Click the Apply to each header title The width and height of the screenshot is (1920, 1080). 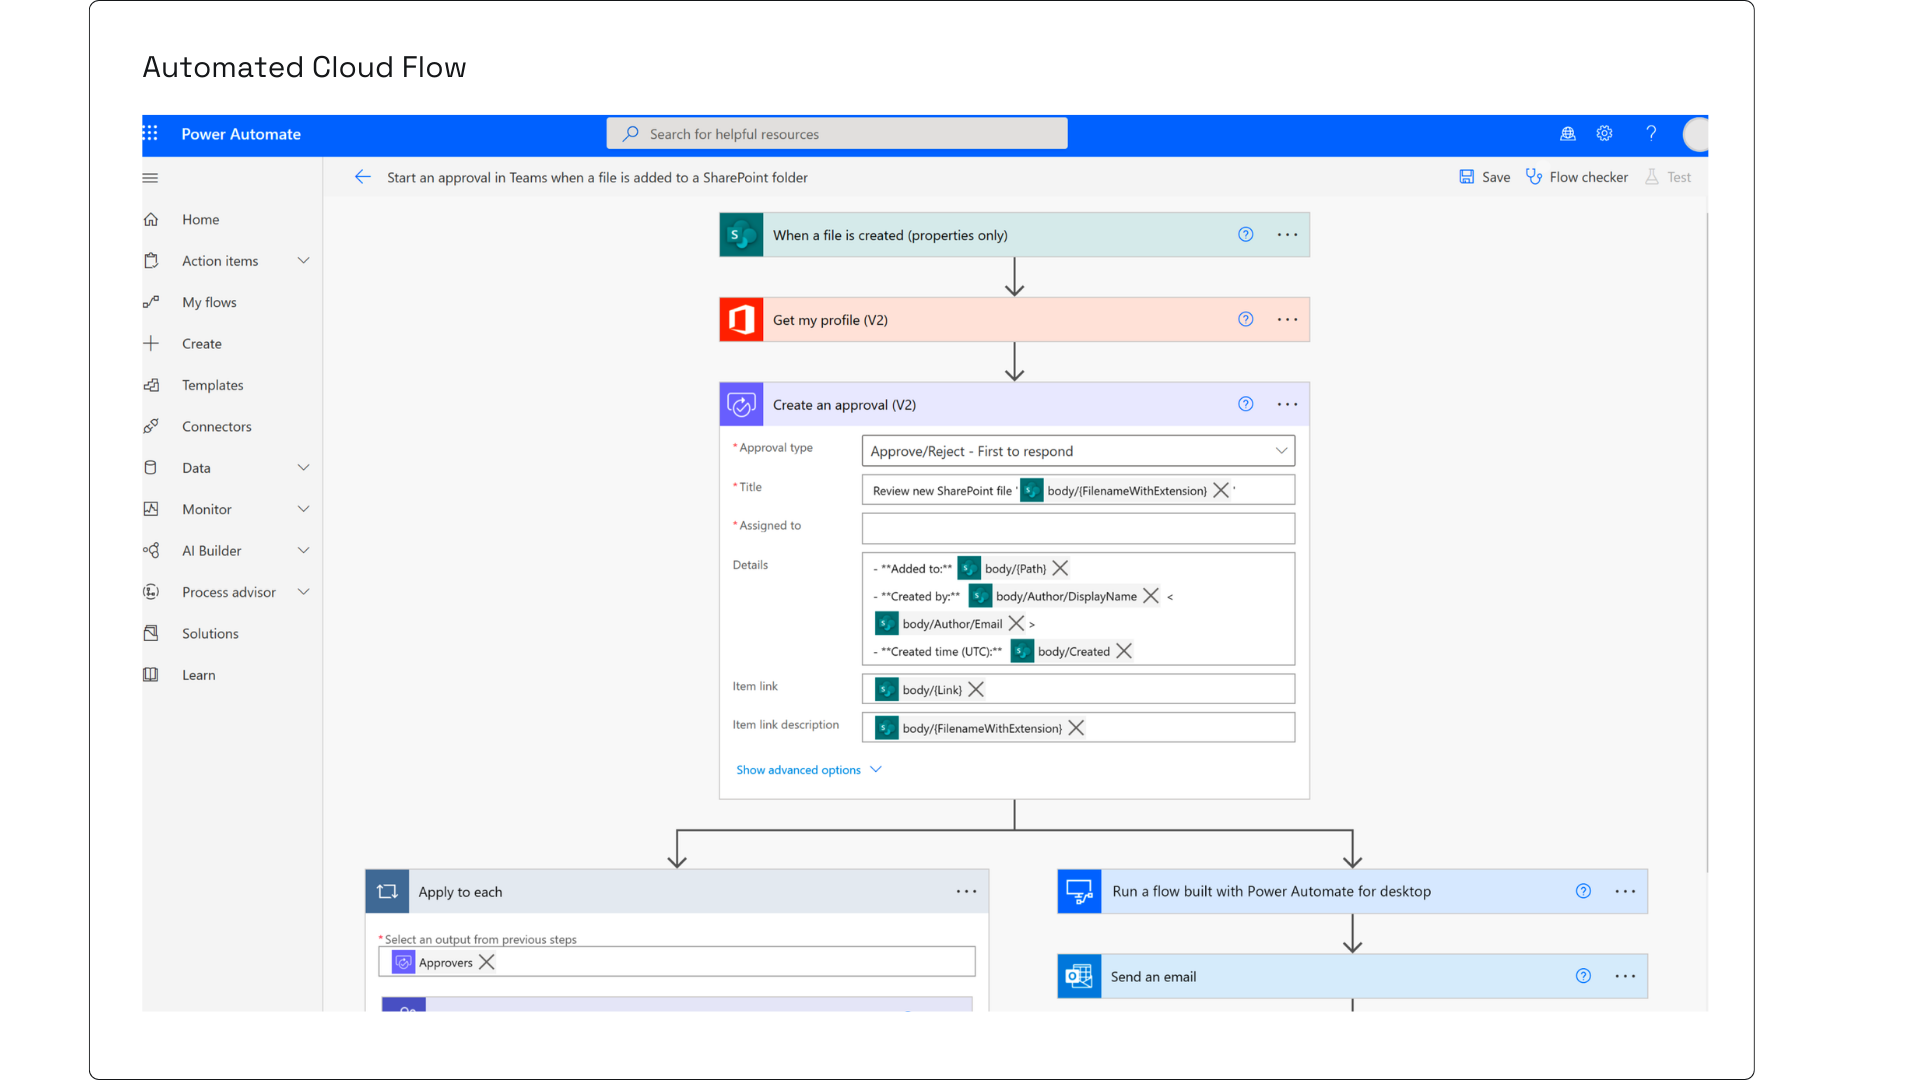[x=460, y=892]
